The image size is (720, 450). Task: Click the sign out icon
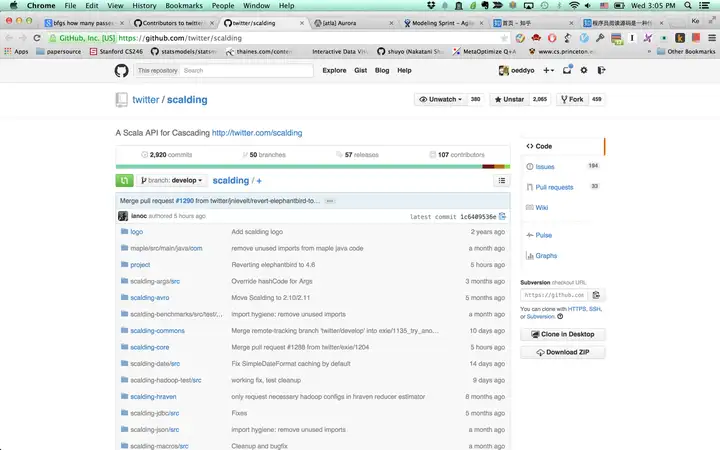click(x=601, y=70)
